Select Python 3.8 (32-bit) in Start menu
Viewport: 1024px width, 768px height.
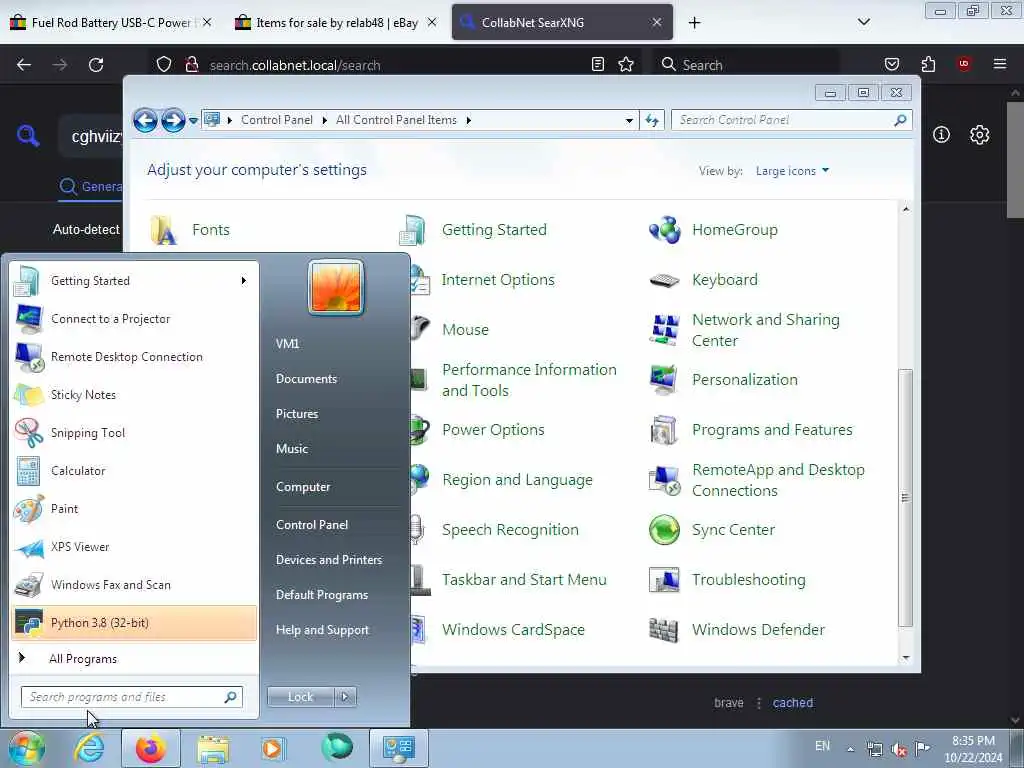coord(135,623)
